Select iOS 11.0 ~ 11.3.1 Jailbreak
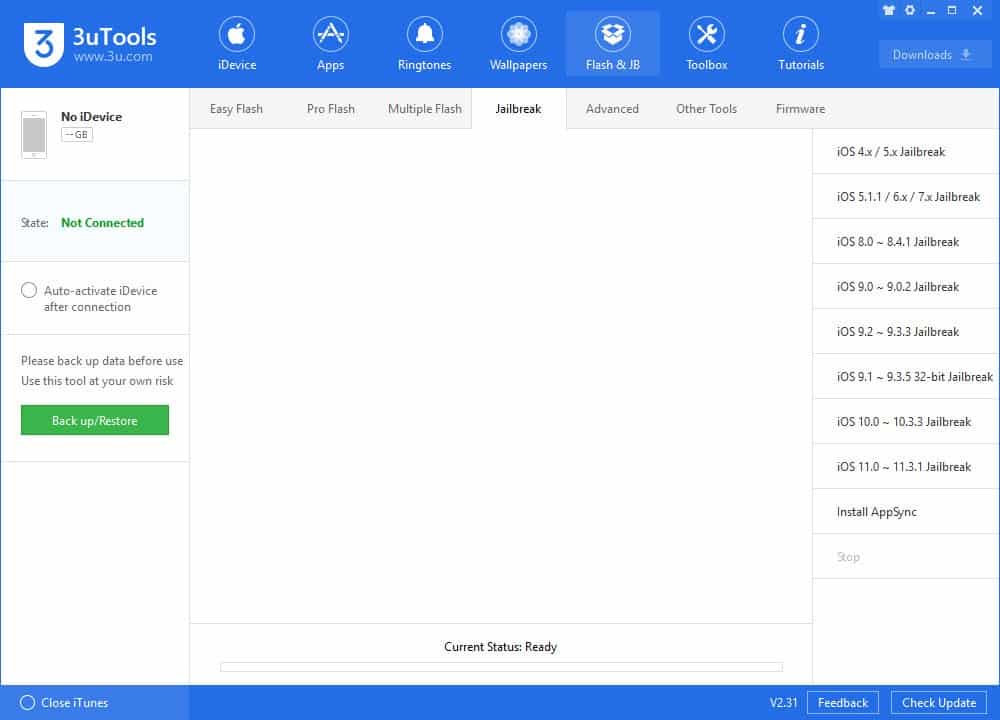Screen dimensions: 1000x720 coord(904,467)
